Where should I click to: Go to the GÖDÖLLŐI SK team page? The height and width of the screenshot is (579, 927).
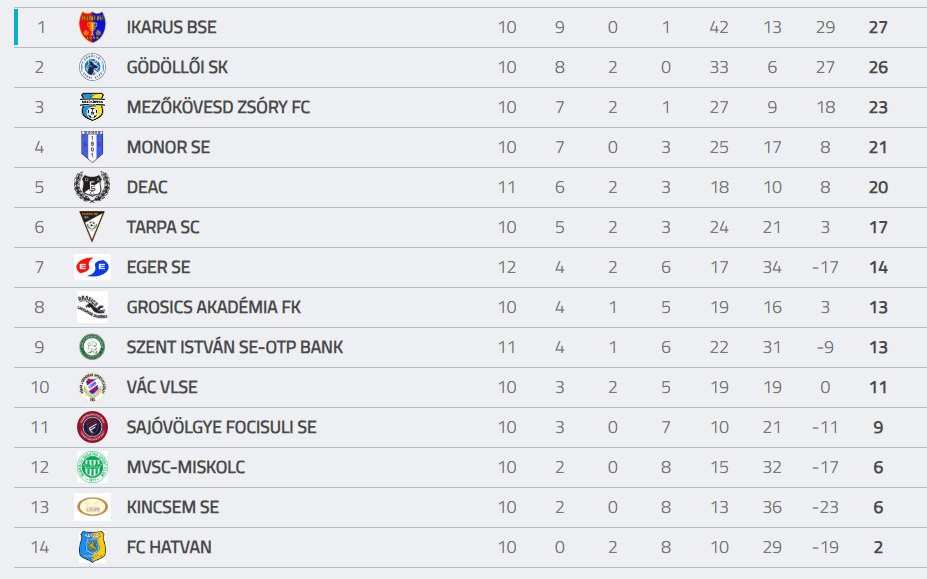click(x=177, y=67)
